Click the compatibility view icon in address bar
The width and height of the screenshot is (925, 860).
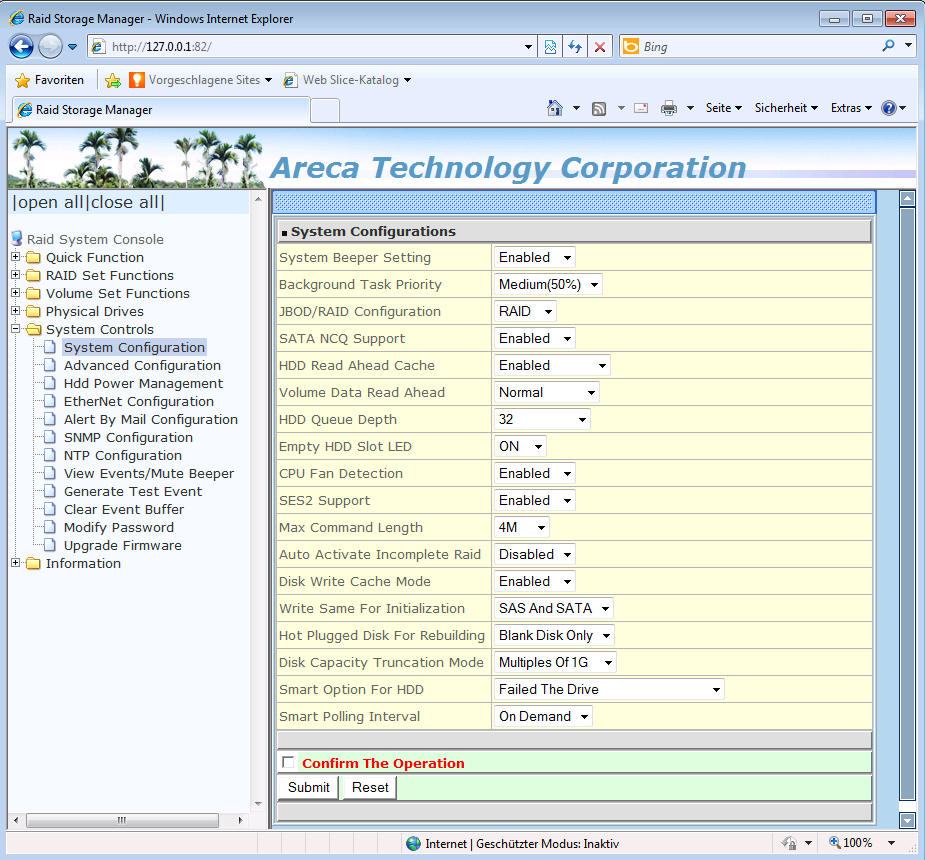550,47
